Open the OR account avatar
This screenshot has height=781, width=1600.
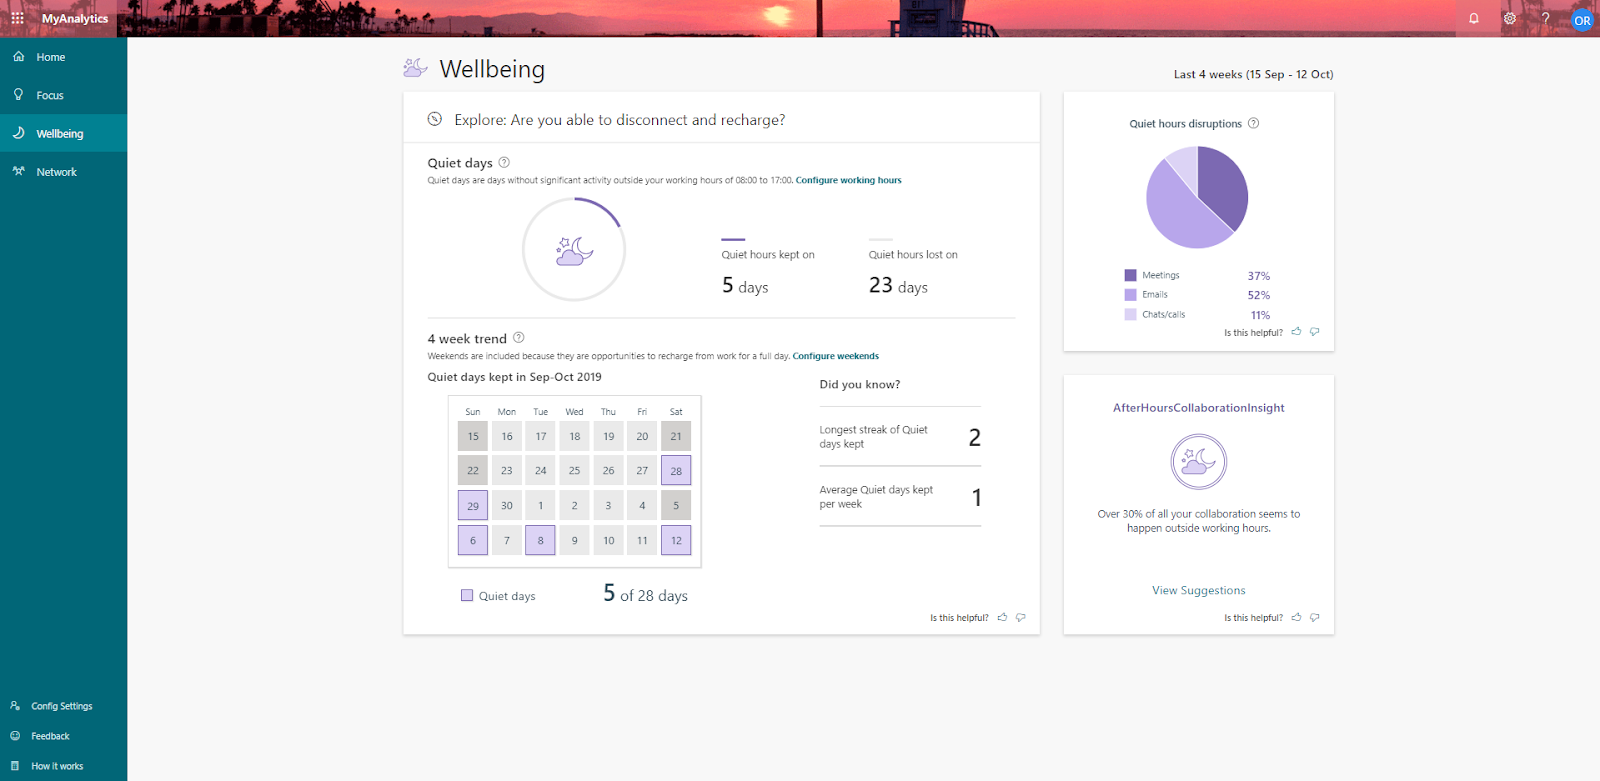point(1582,20)
